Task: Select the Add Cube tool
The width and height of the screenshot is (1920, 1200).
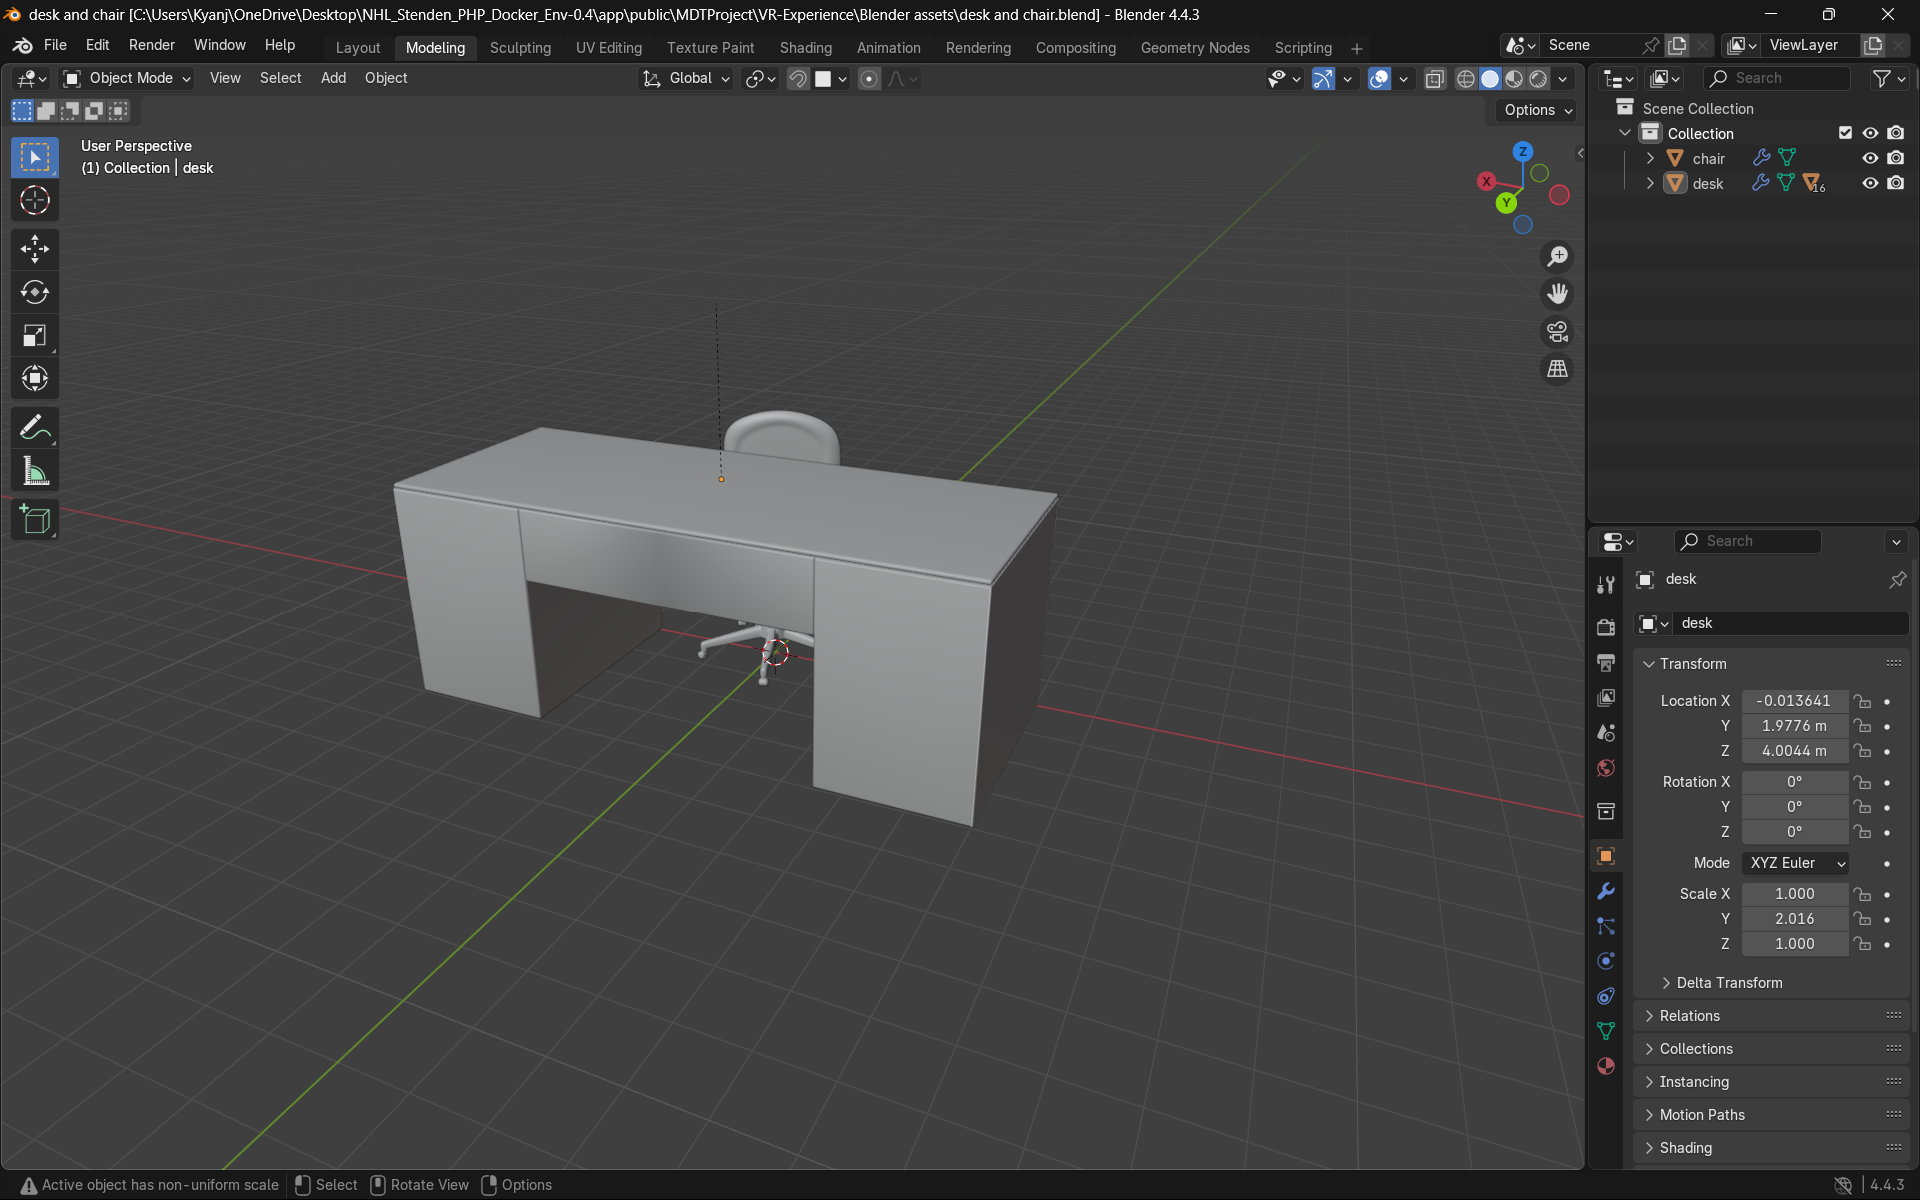Action: (x=35, y=520)
